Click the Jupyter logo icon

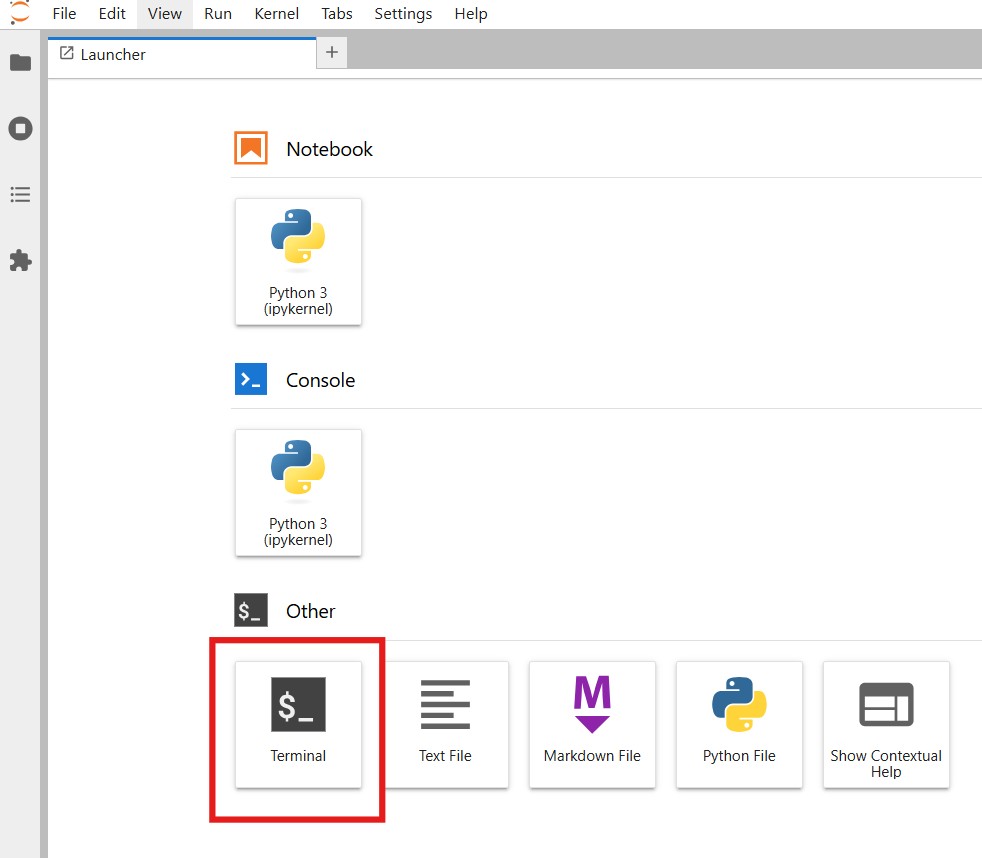(x=19, y=13)
